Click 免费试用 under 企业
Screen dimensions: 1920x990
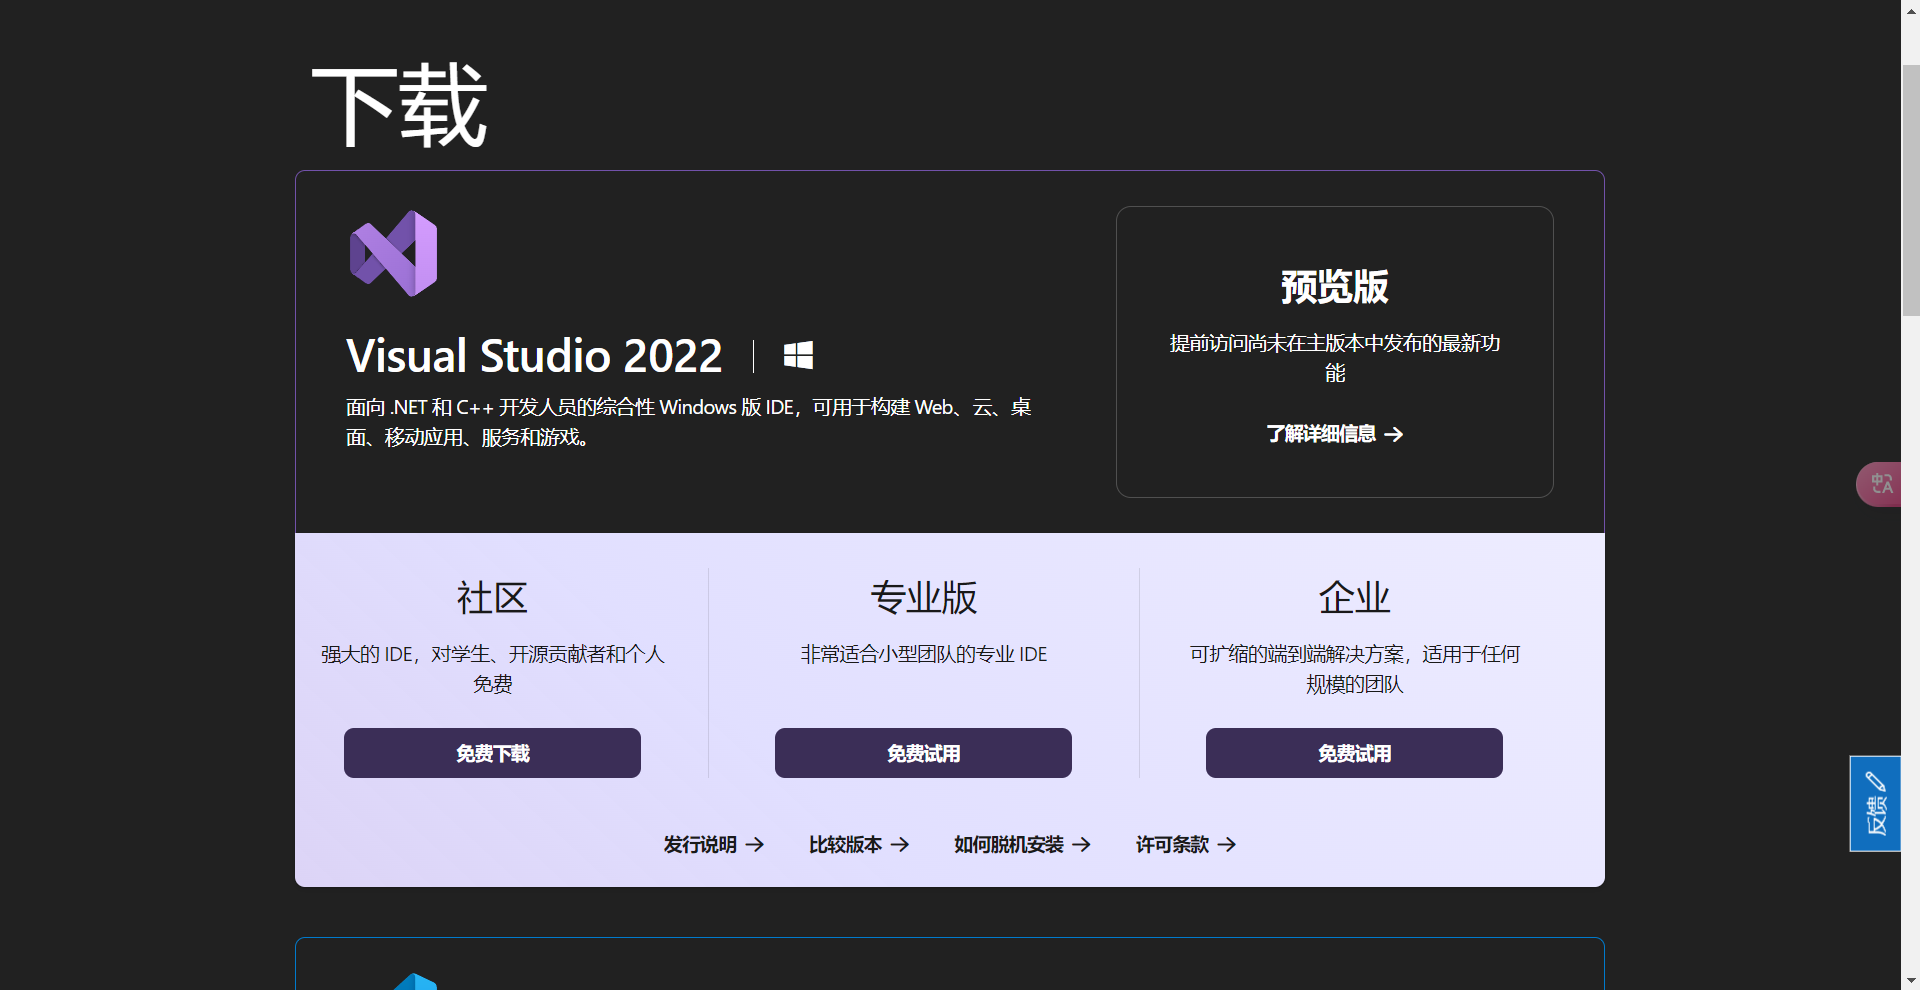click(1354, 753)
